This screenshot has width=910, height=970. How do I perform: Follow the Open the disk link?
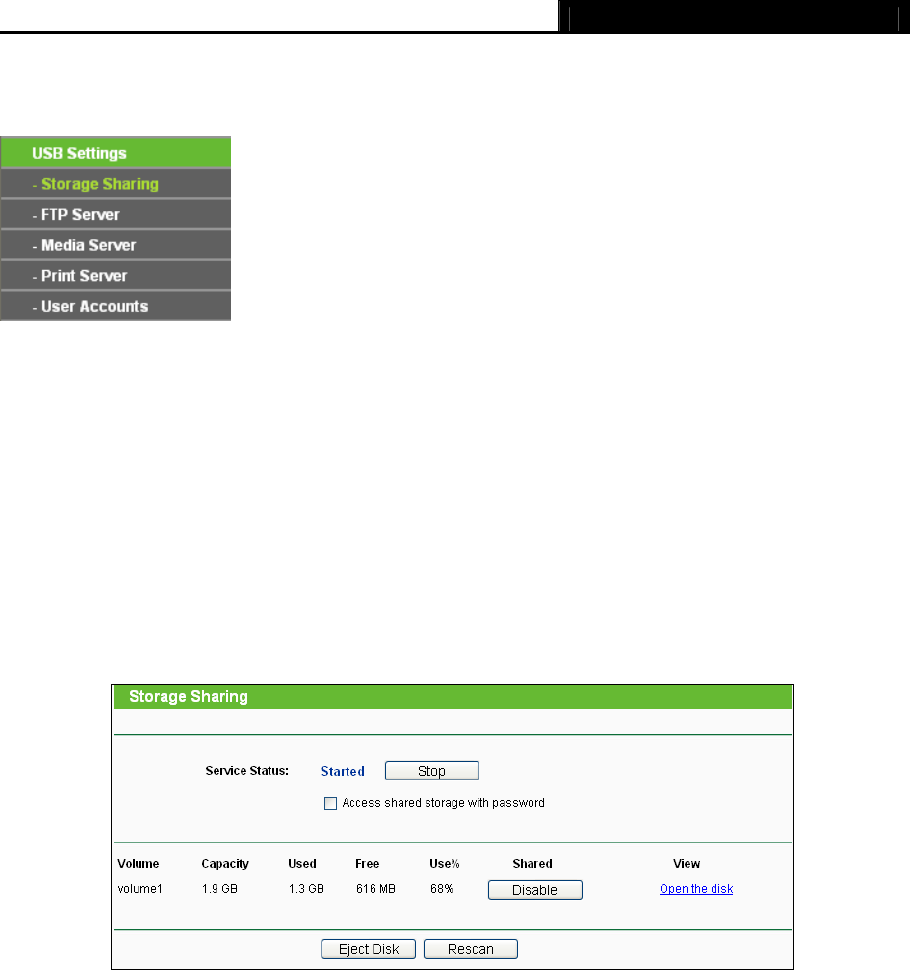(x=697, y=889)
